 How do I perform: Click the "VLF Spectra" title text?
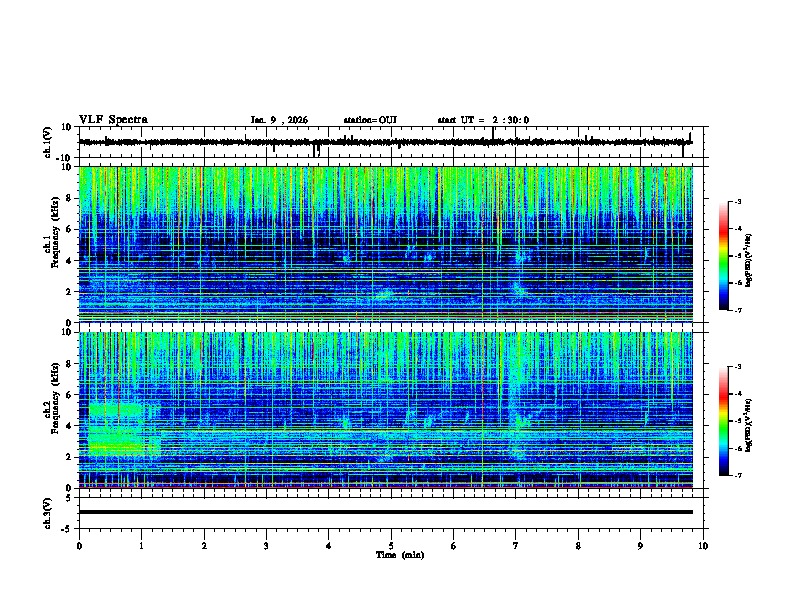[x=113, y=120]
